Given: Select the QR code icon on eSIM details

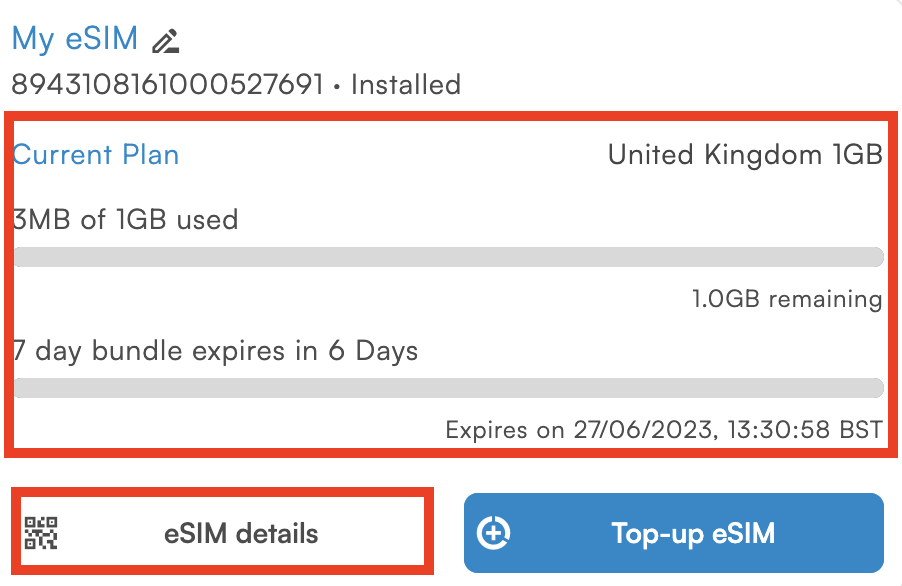Looking at the screenshot, I should 41,532.
